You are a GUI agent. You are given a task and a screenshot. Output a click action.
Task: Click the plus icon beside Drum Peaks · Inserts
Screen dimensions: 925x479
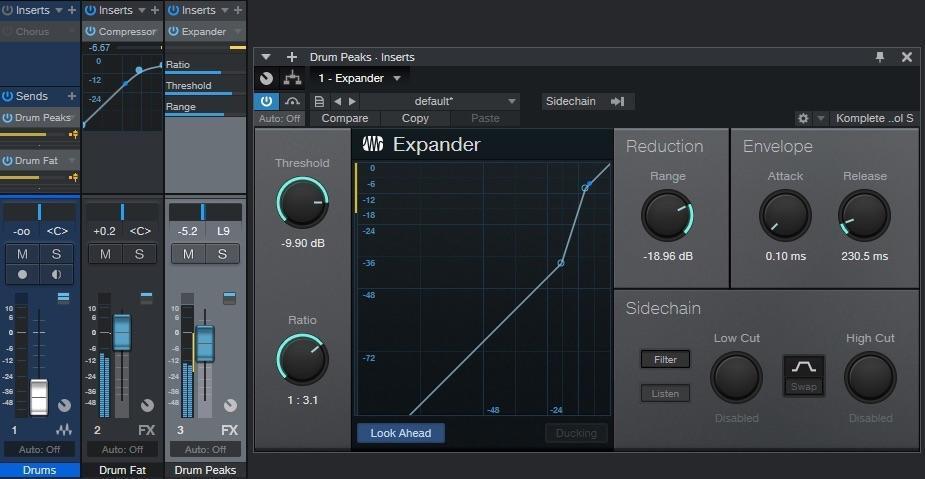(291, 57)
